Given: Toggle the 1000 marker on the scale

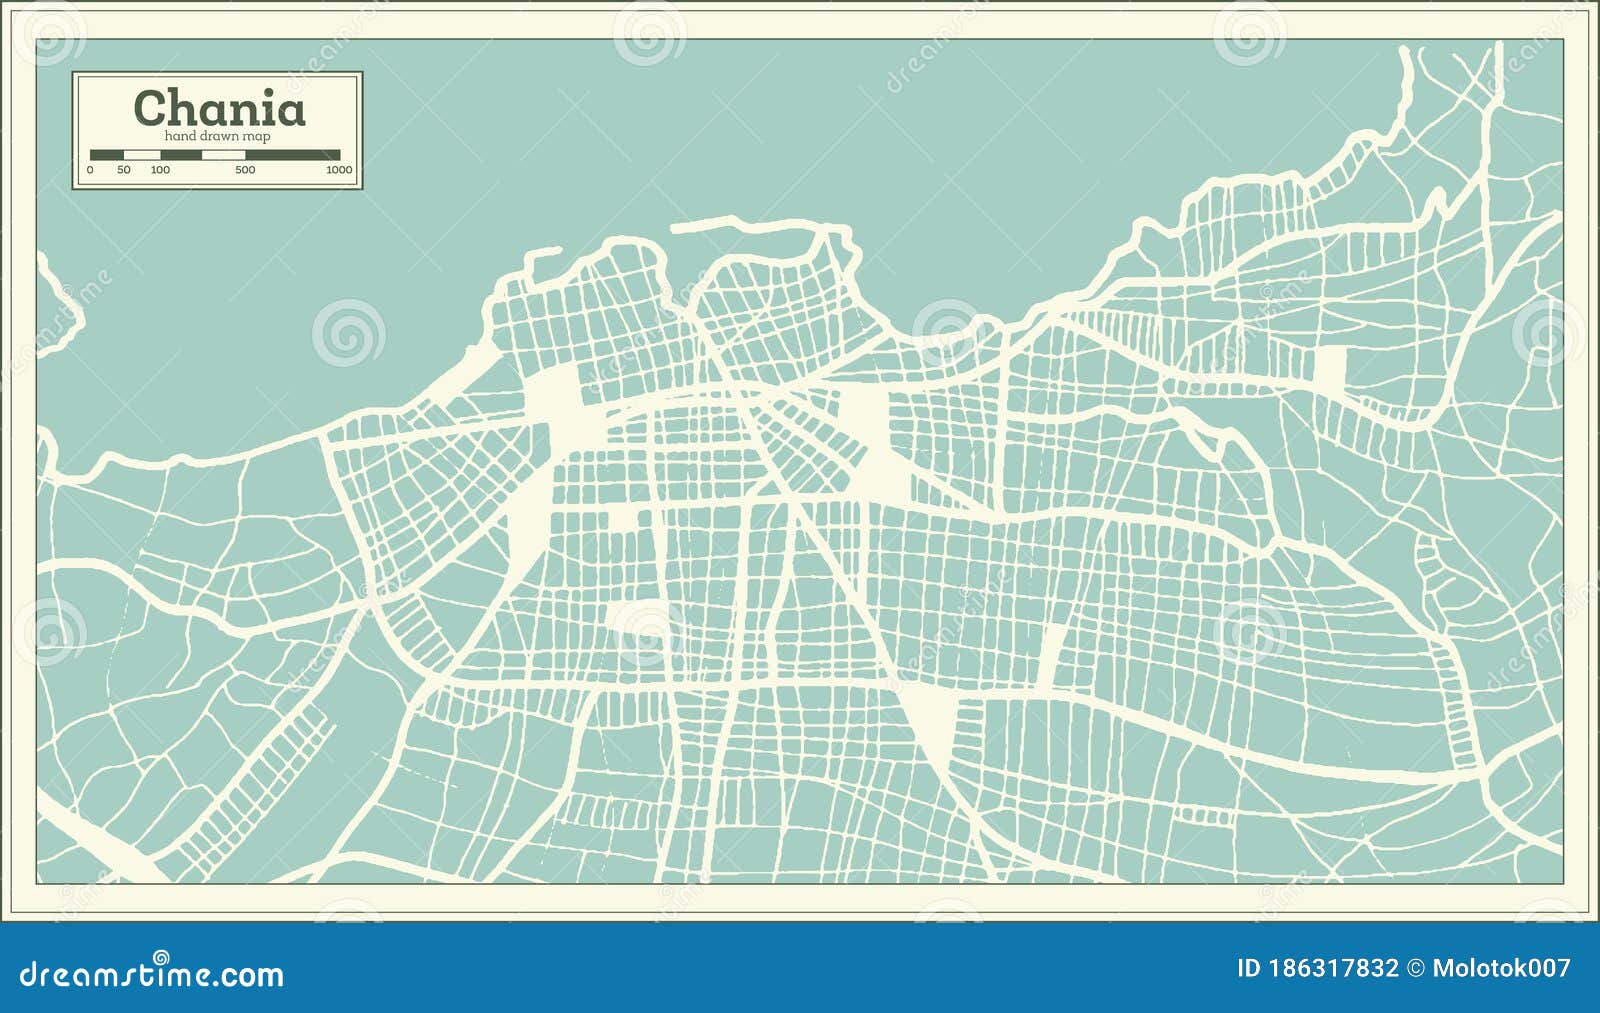Looking at the screenshot, I should (x=340, y=170).
